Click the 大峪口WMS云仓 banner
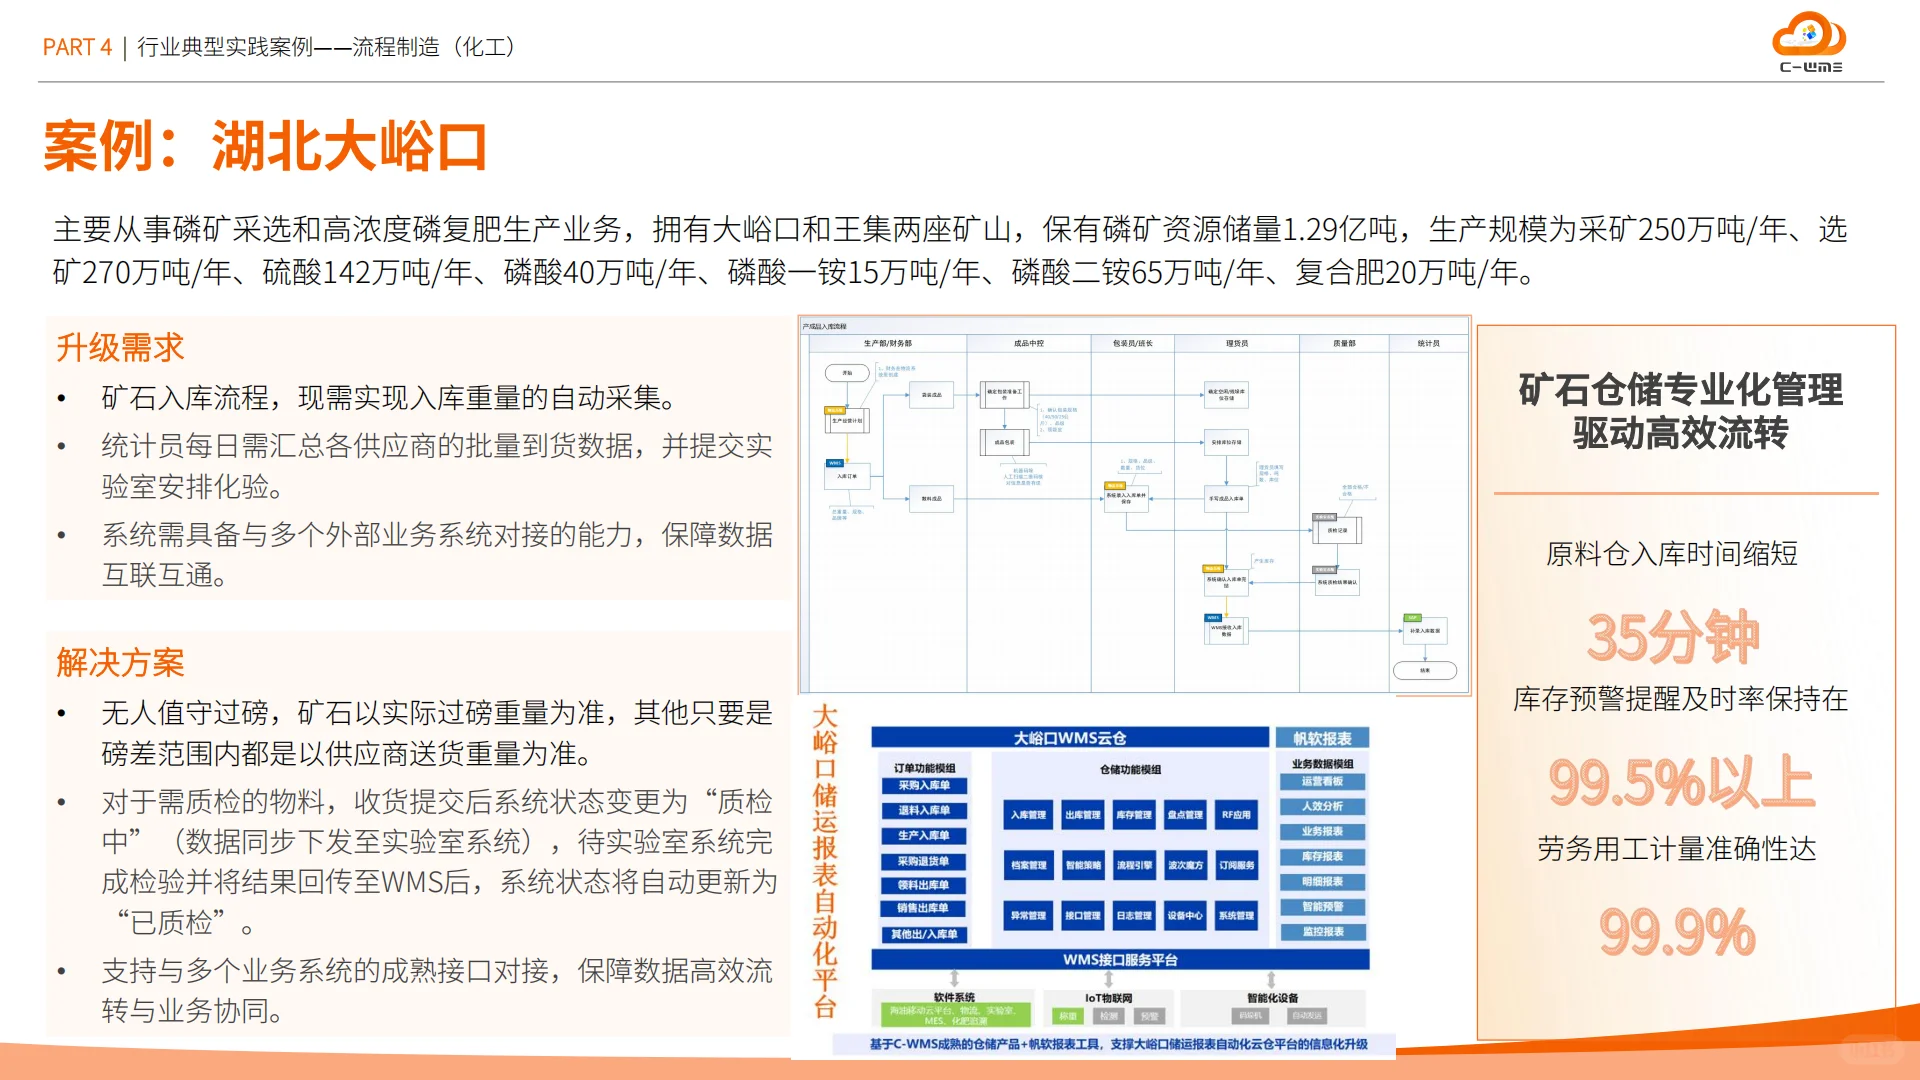This screenshot has width=1920, height=1080. coord(1070,738)
